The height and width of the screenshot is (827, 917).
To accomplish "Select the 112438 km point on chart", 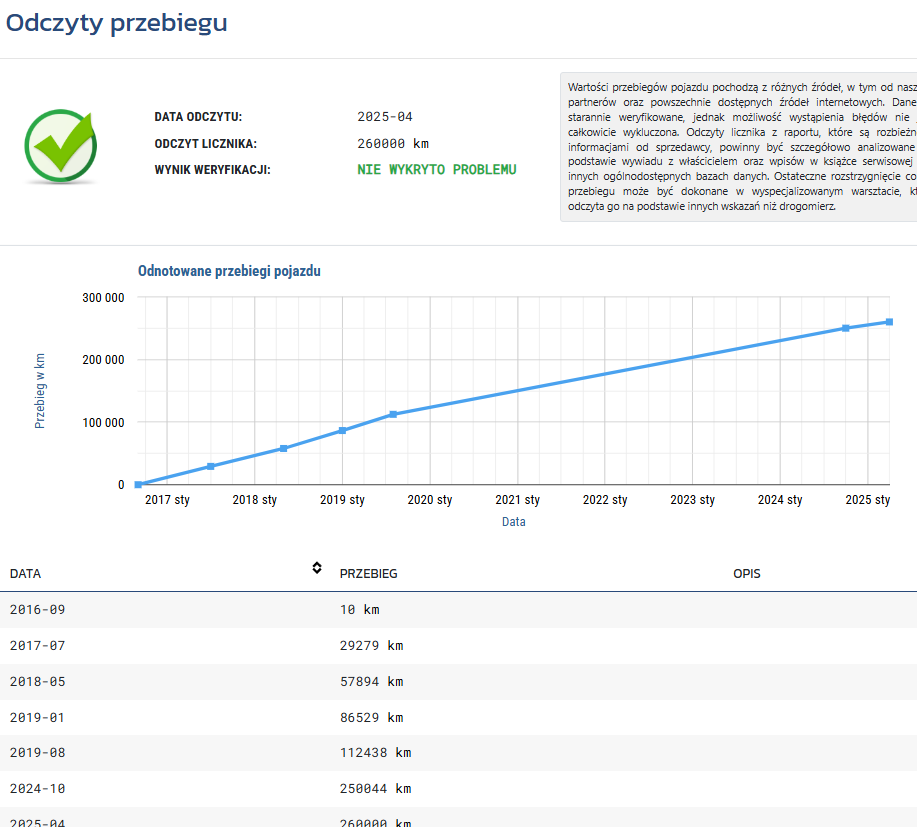I will point(393,414).
